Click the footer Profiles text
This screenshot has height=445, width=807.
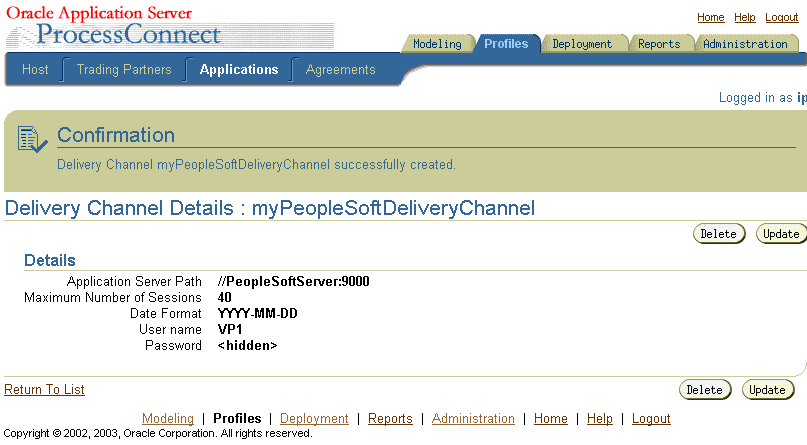pos(237,418)
